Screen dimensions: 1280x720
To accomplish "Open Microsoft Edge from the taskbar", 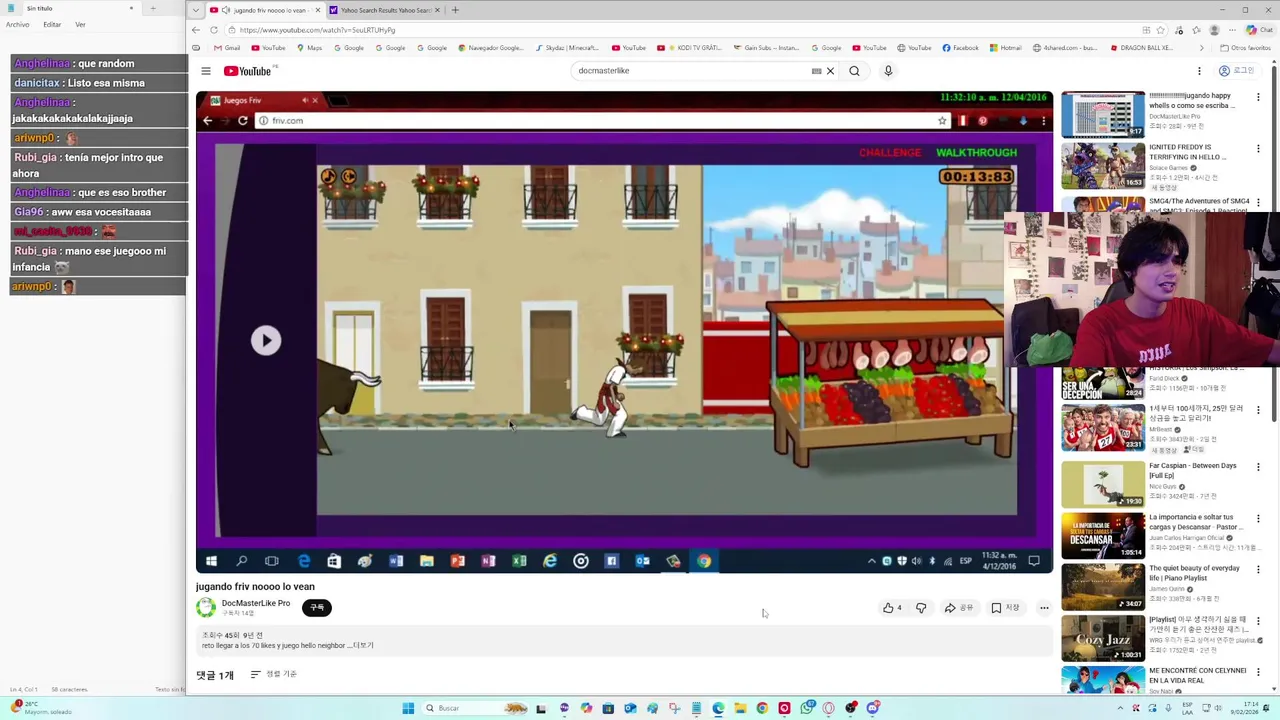I will (x=718, y=708).
